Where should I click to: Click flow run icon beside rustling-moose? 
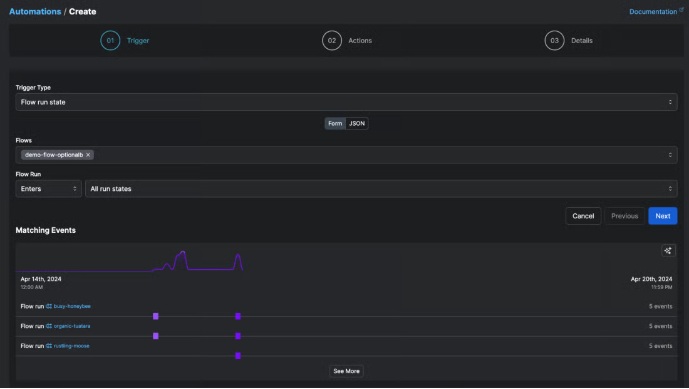coord(49,346)
